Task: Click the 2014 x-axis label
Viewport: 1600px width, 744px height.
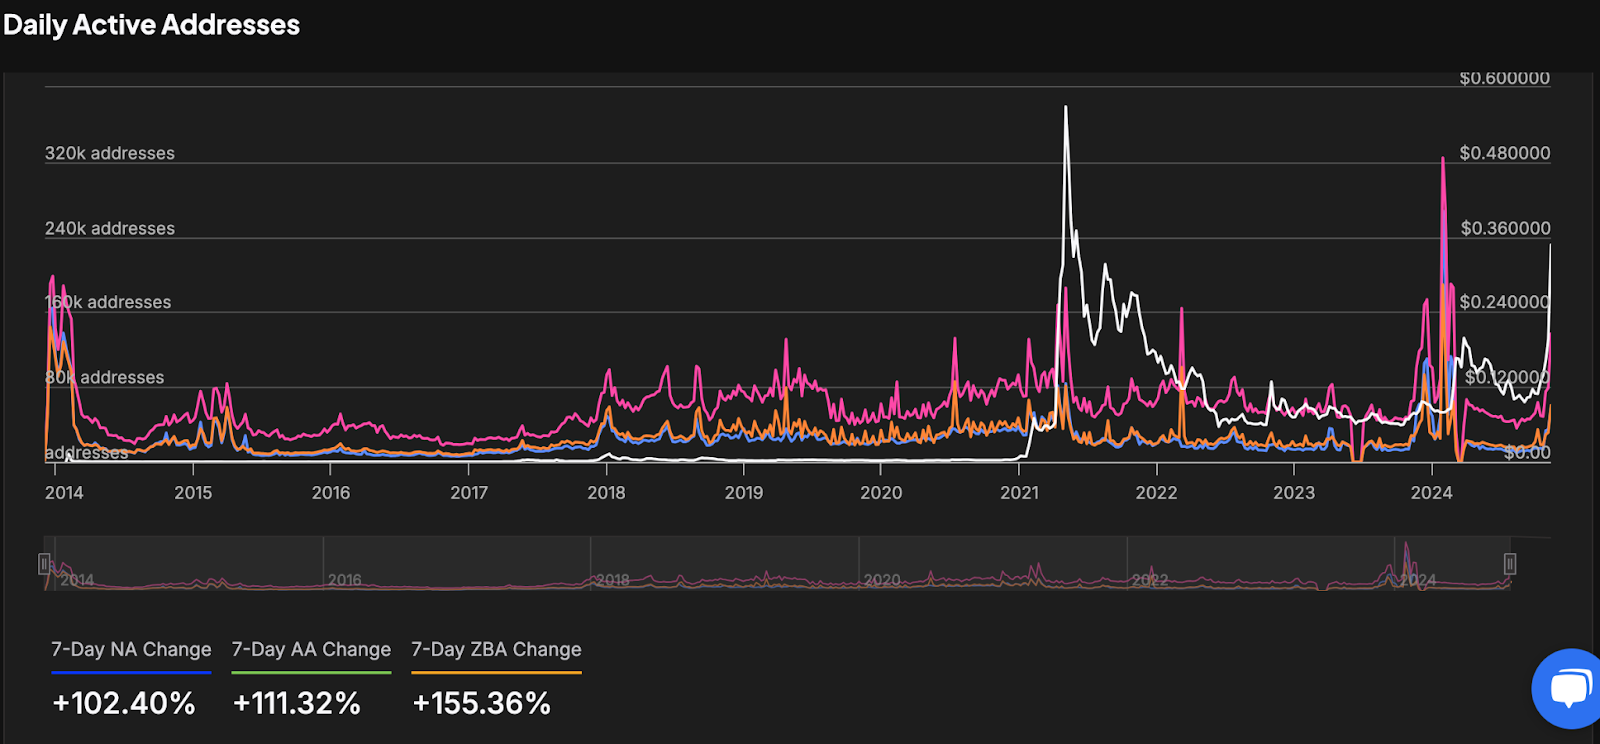Action: pyautogui.click(x=64, y=493)
